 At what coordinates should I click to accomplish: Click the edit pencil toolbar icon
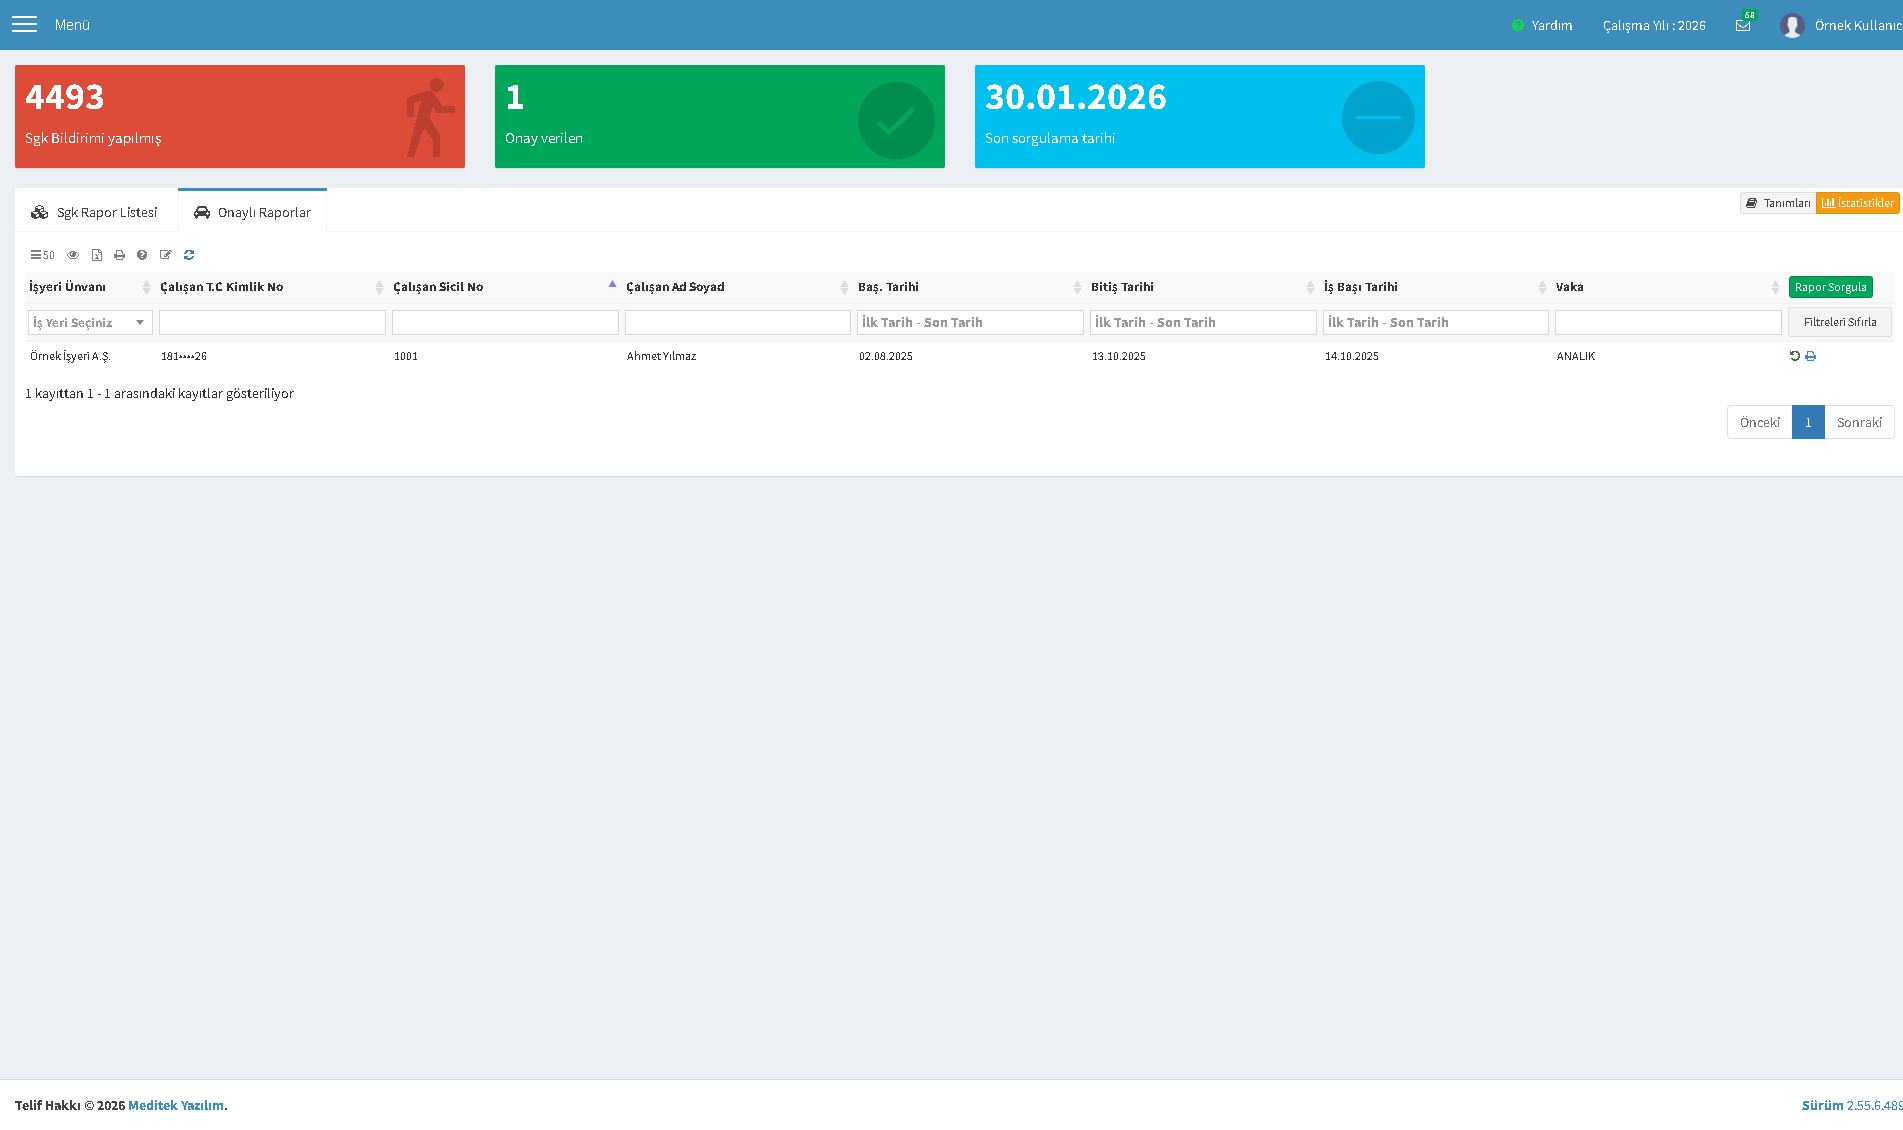coord(166,255)
